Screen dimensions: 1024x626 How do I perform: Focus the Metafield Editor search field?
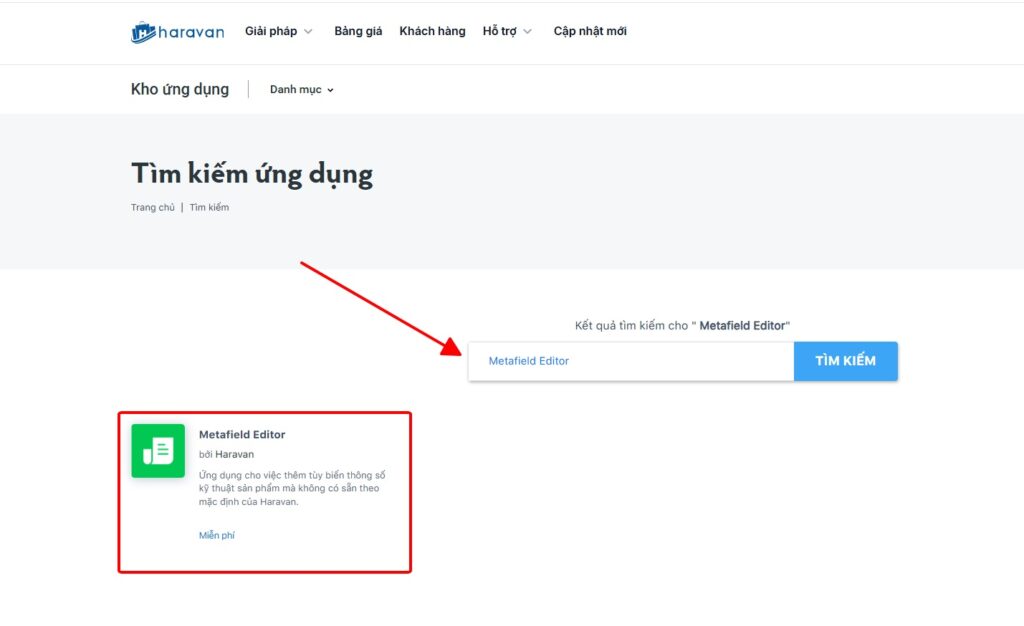click(x=630, y=361)
